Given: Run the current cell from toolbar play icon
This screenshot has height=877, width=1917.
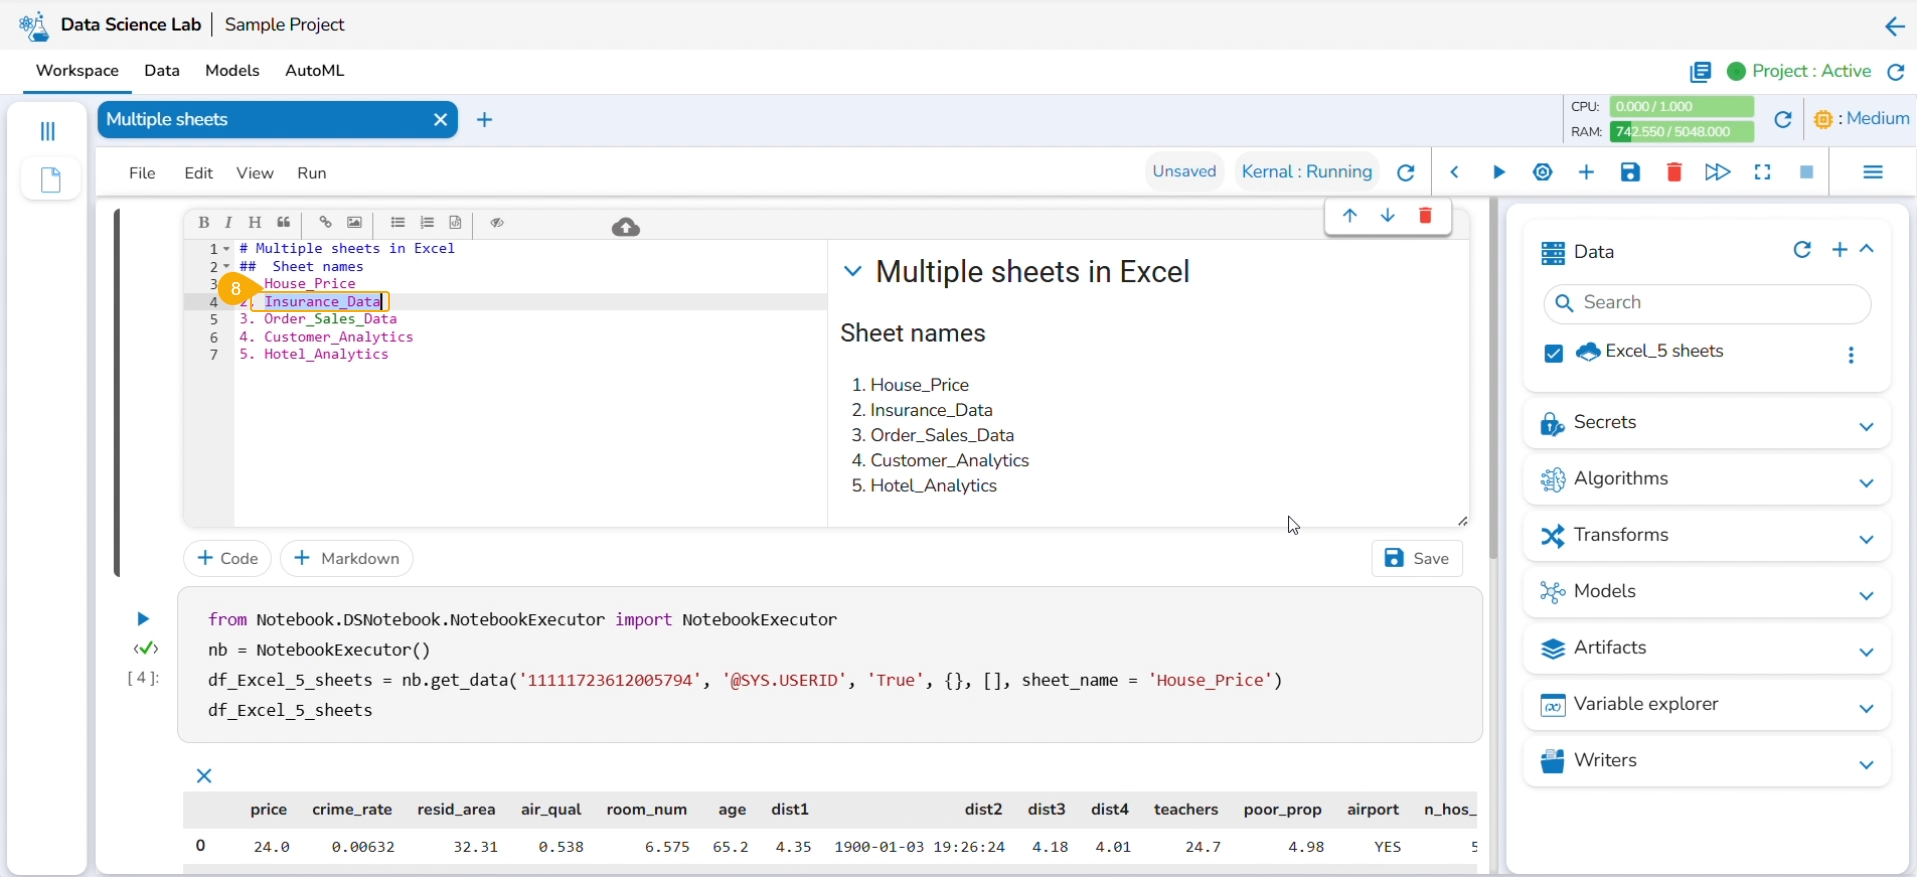Looking at the screenshot, I should 1498,173.
